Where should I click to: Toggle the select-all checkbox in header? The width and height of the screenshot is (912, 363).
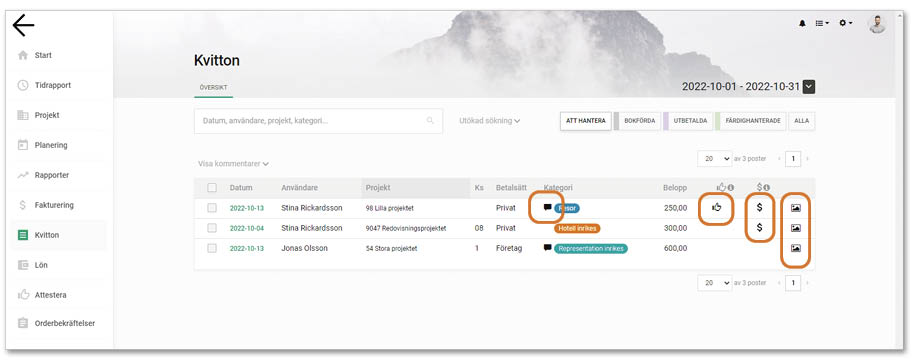[212, 188]
